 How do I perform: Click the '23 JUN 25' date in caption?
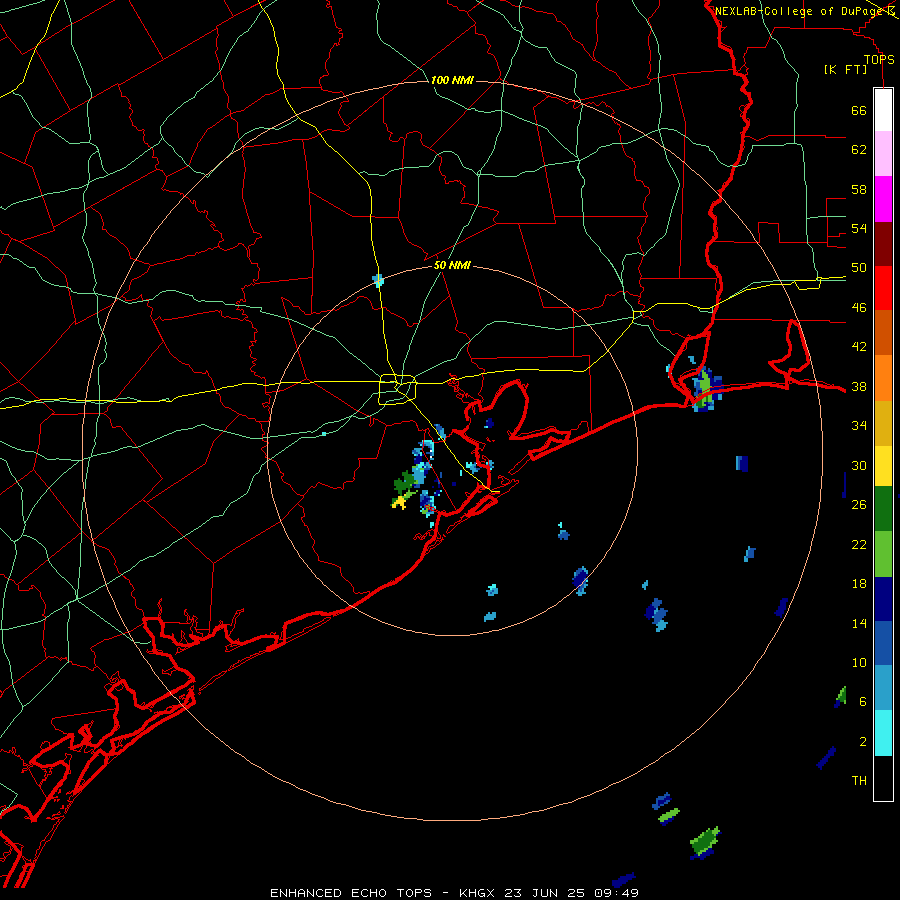544,893
